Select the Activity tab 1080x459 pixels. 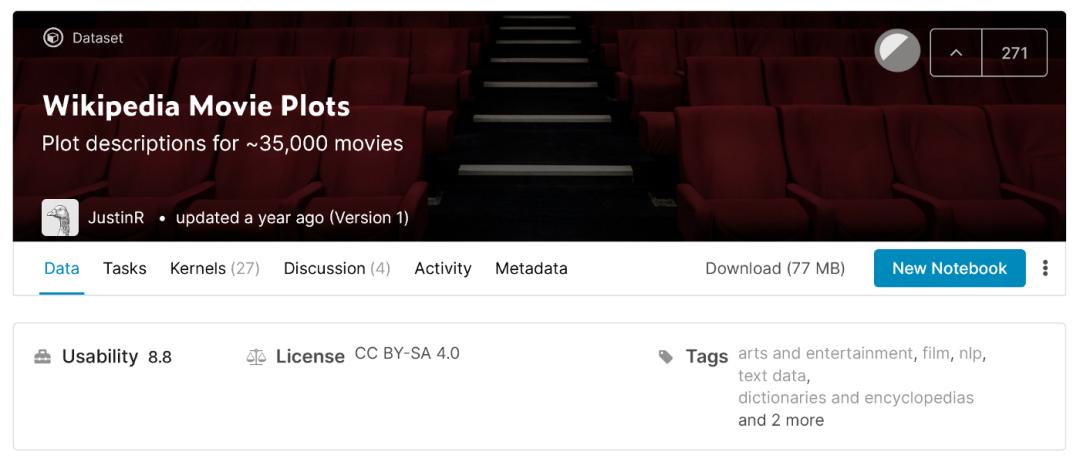tap(443, 268)
